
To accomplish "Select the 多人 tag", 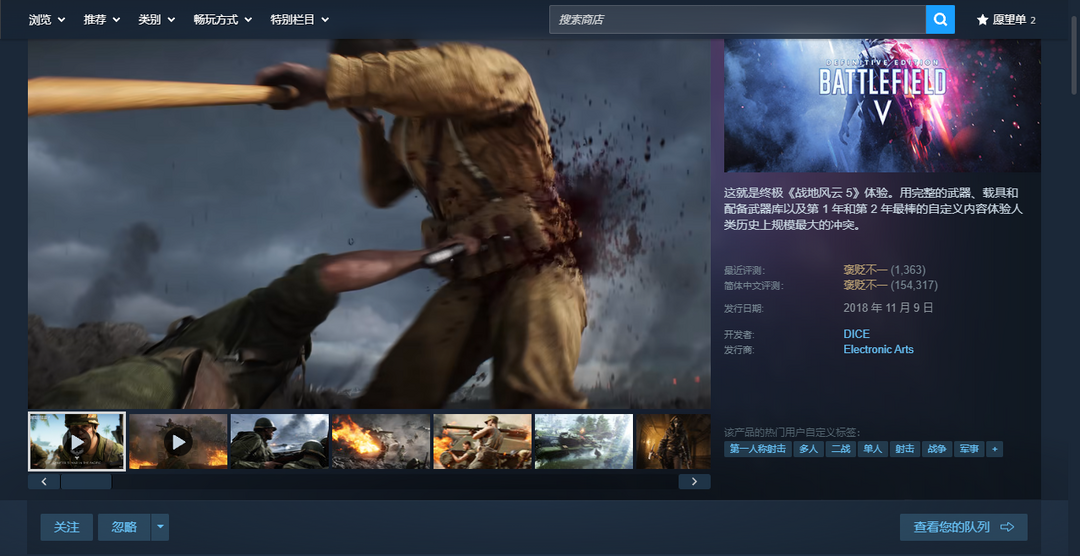I will click(x=808, y=449).
